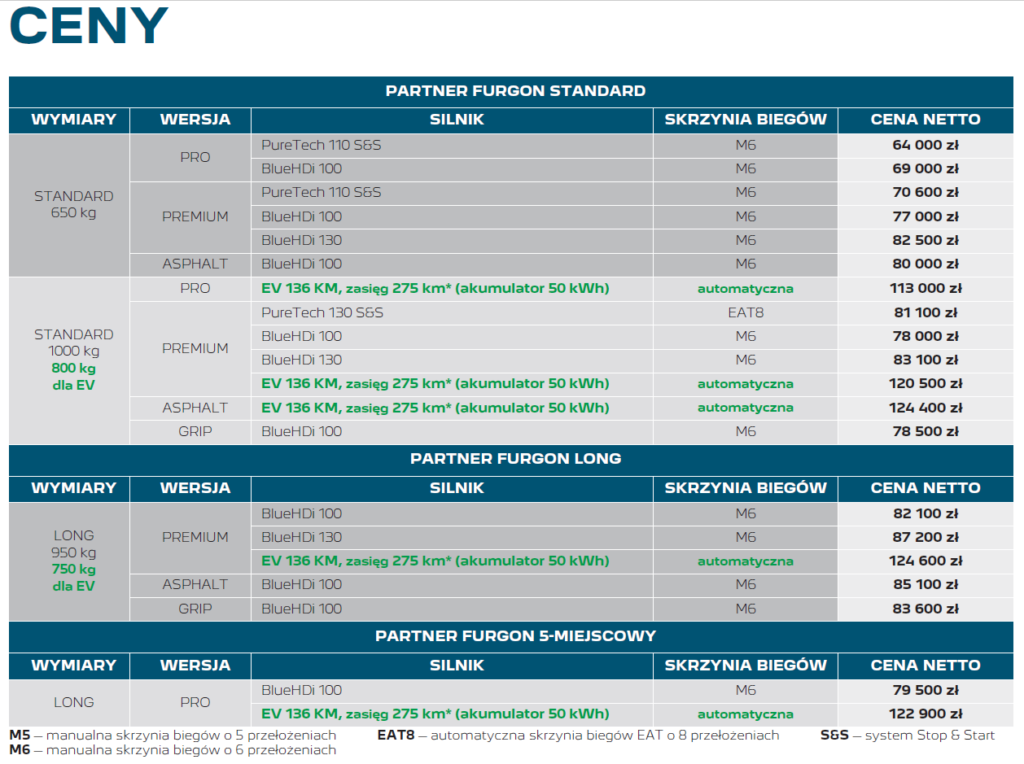Click the STANDARD 650 kg dimensions cell

(x=73, y=204)
